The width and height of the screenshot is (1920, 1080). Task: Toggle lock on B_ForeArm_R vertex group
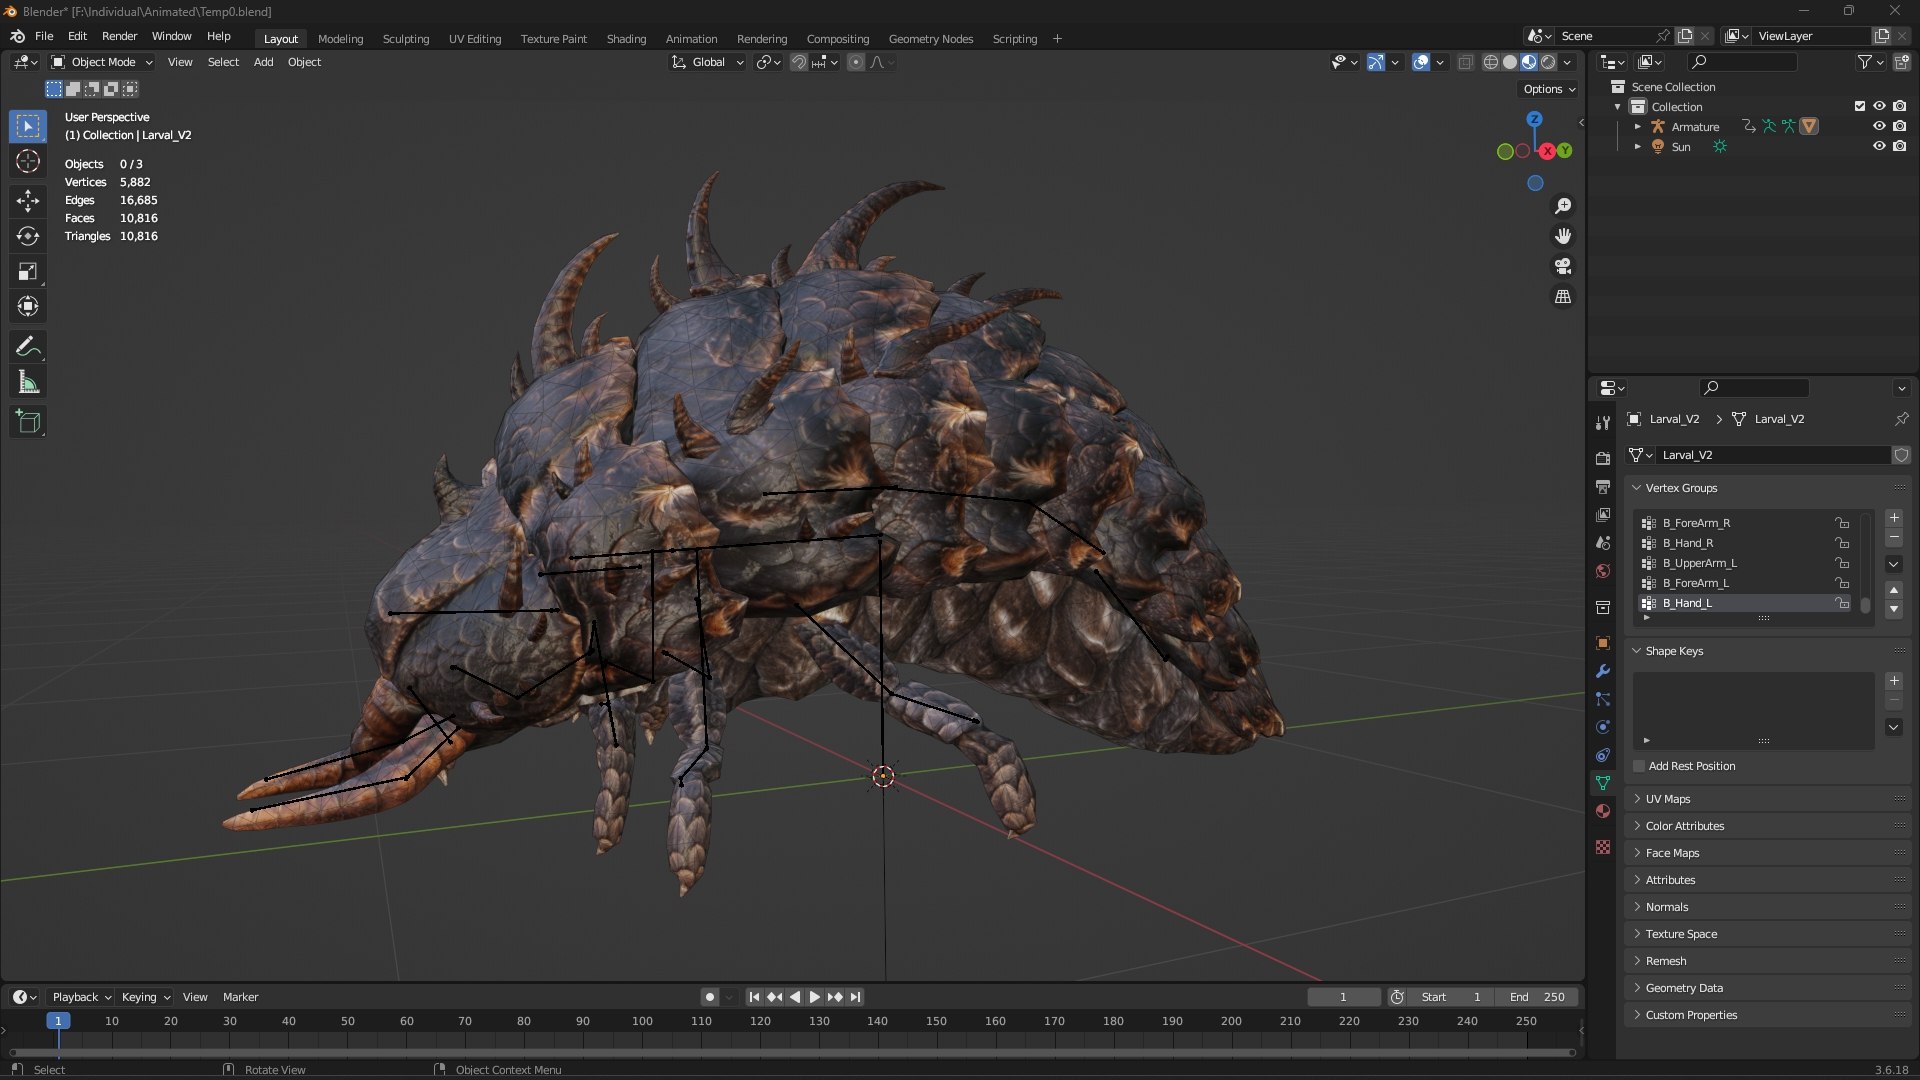(x=1841, y=523)
